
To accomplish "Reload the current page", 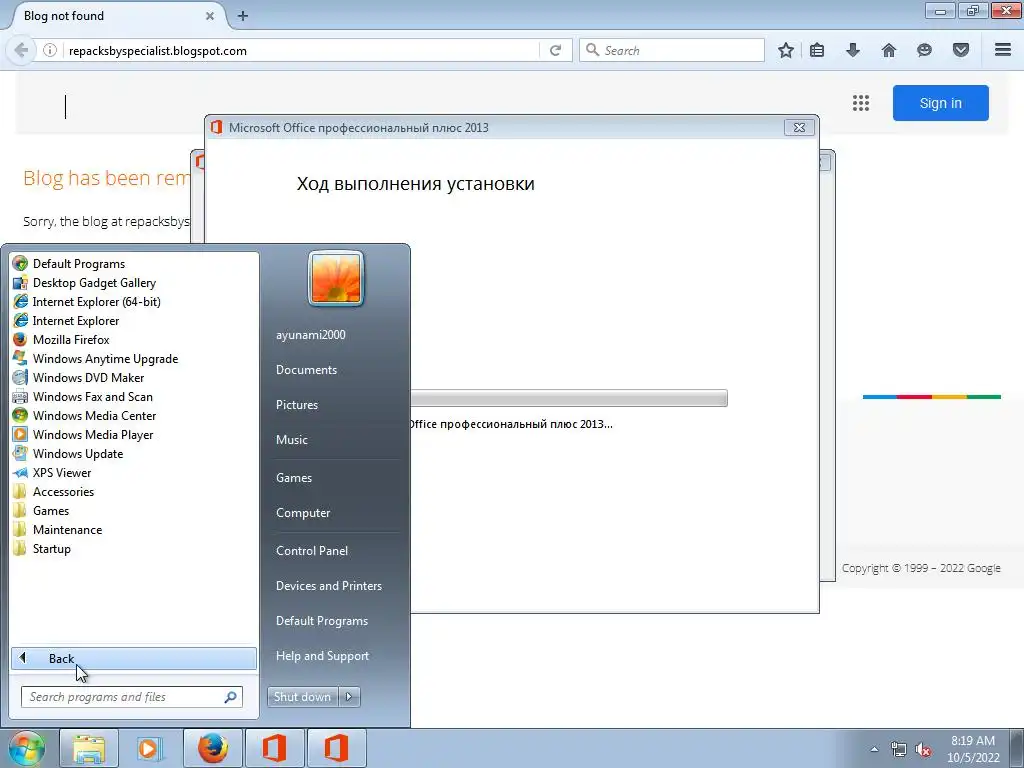I will click(x=556, y=50).
